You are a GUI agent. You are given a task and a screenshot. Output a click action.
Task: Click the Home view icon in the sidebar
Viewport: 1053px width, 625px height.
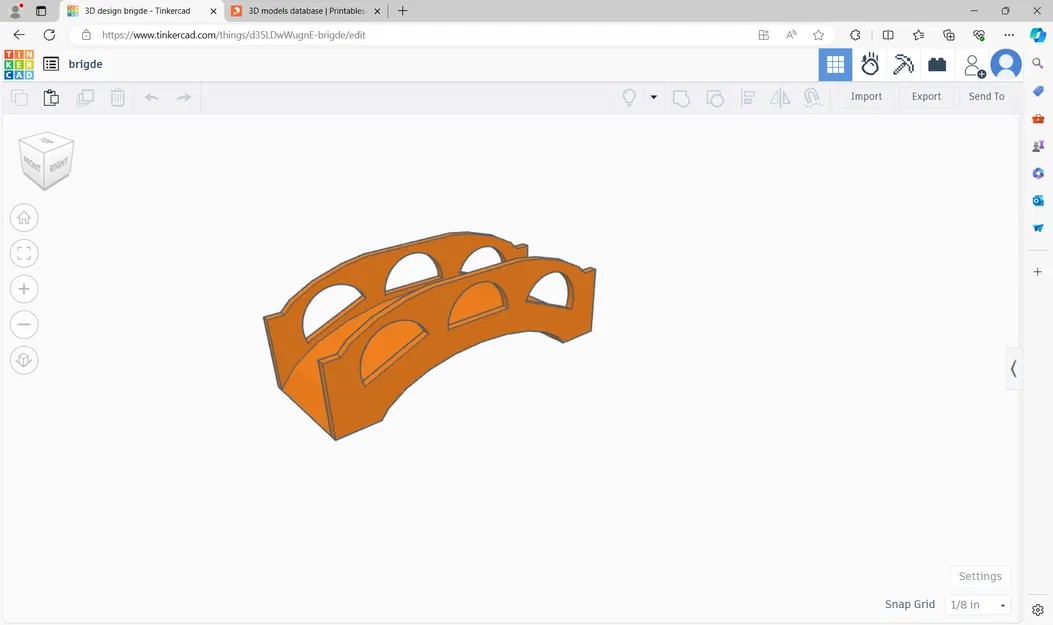coord(24,217)
